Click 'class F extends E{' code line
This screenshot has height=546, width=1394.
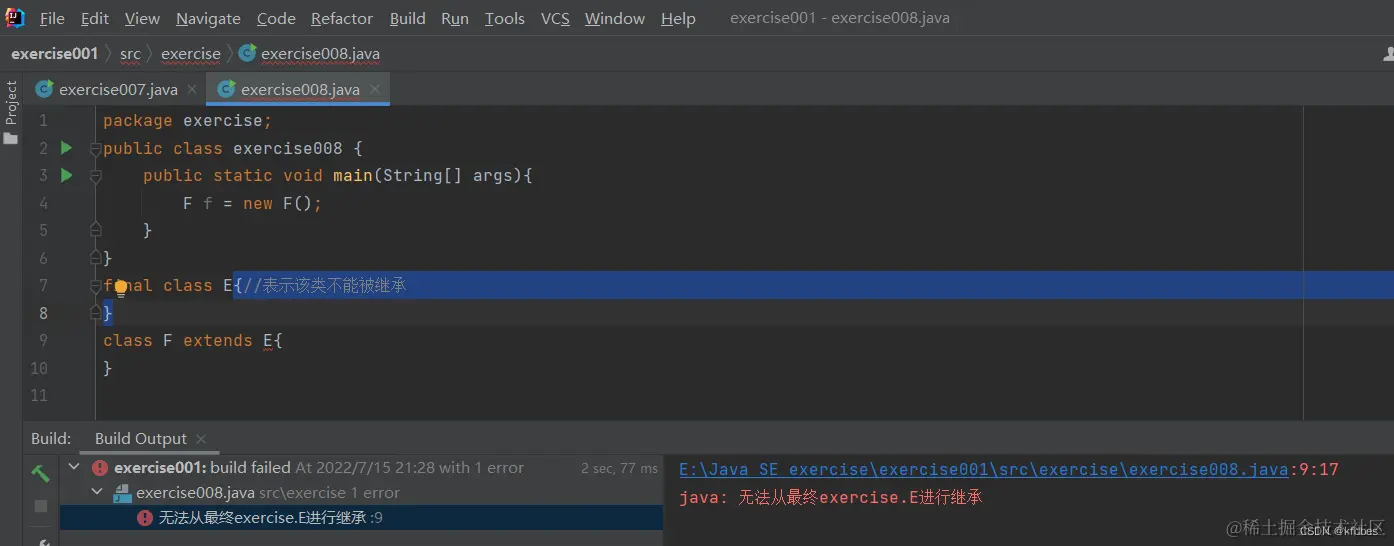[193, 340]
